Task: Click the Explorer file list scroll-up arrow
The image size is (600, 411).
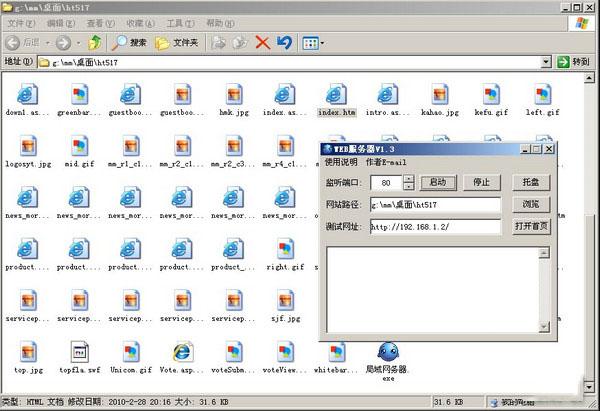Action: [589, 78]
